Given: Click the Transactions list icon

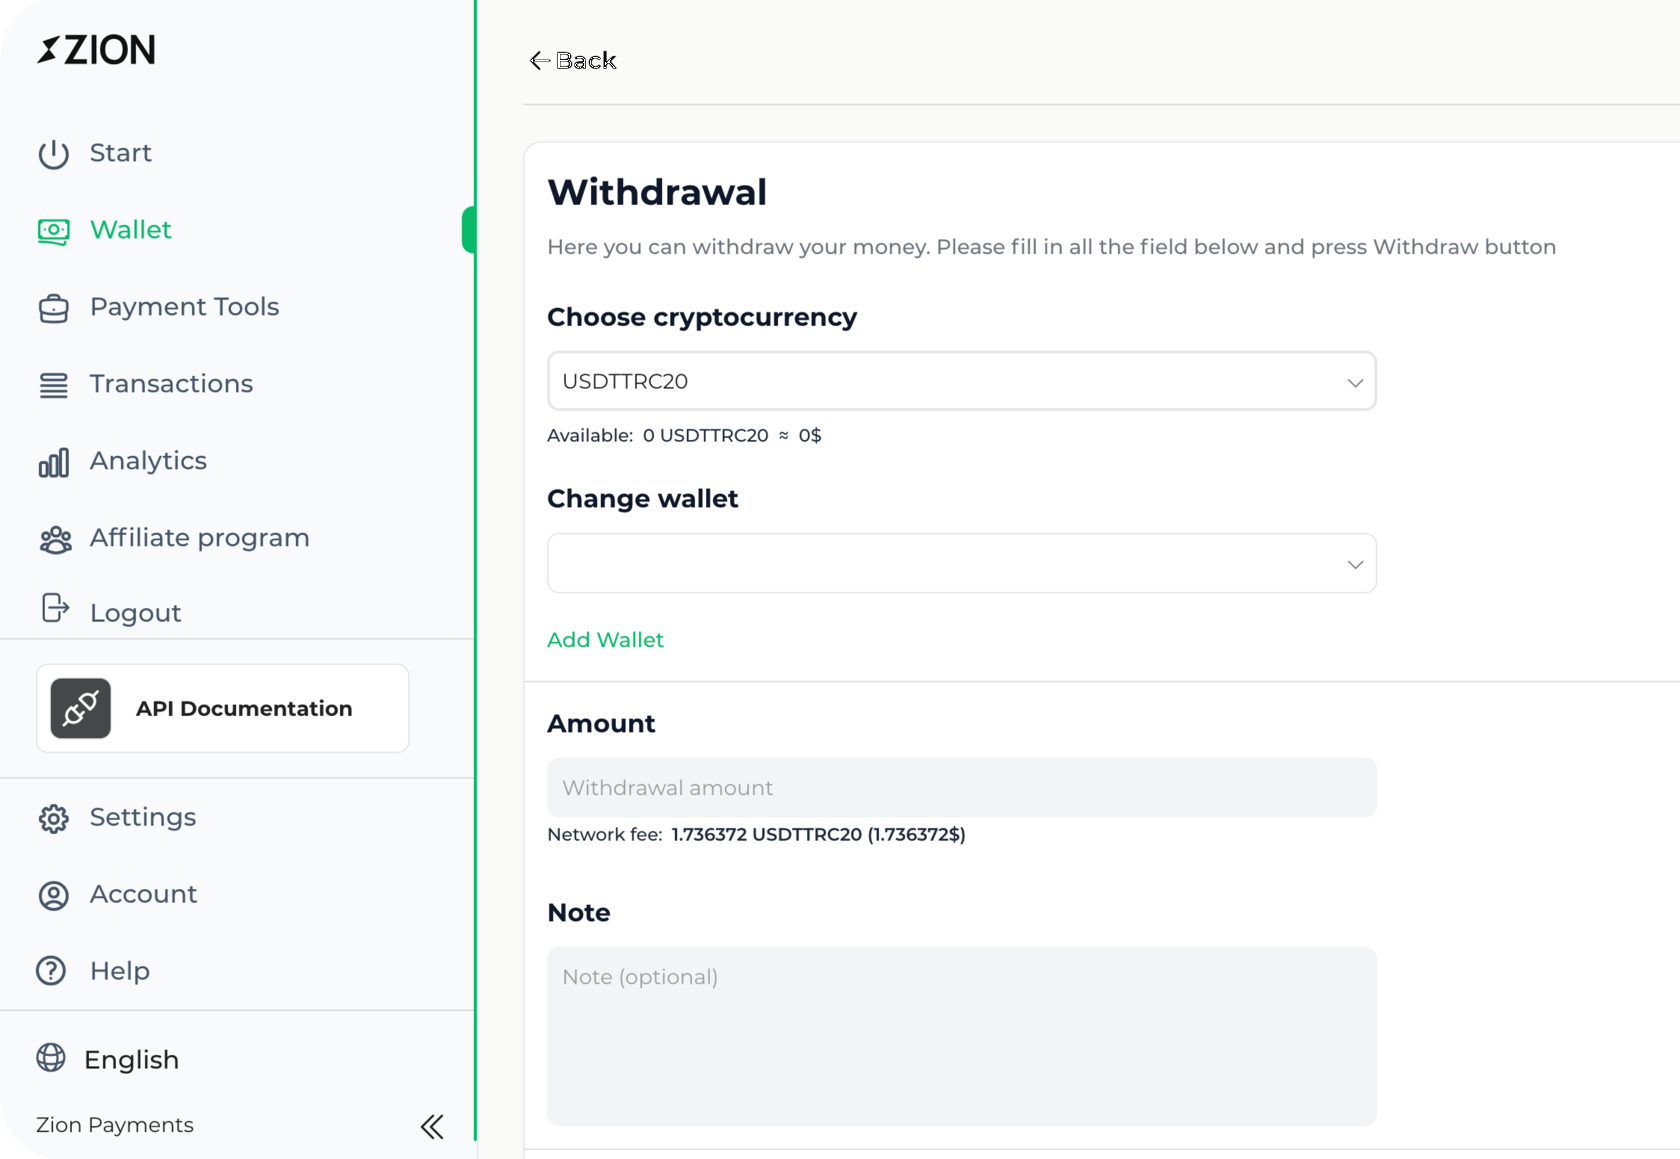Looking at the screenshot, I should pyautogui.click(x=54, y=385).
